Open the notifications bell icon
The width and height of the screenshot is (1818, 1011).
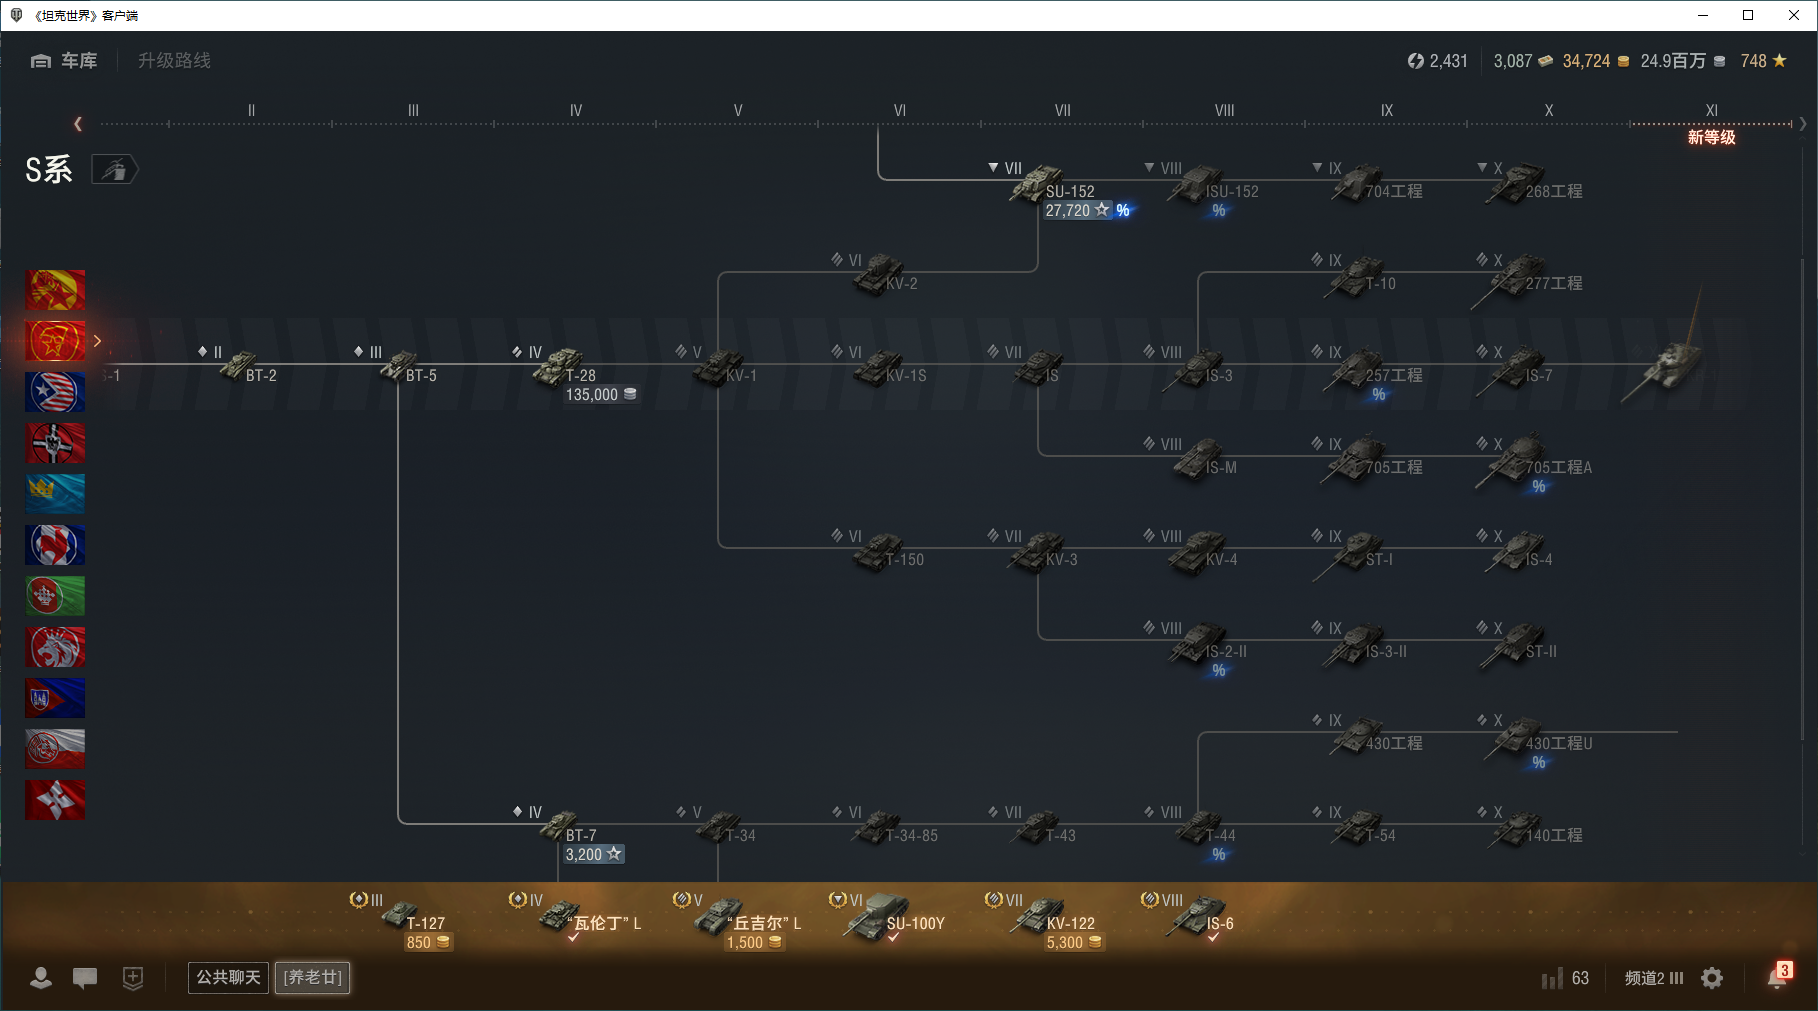(x=1777, y=977)
